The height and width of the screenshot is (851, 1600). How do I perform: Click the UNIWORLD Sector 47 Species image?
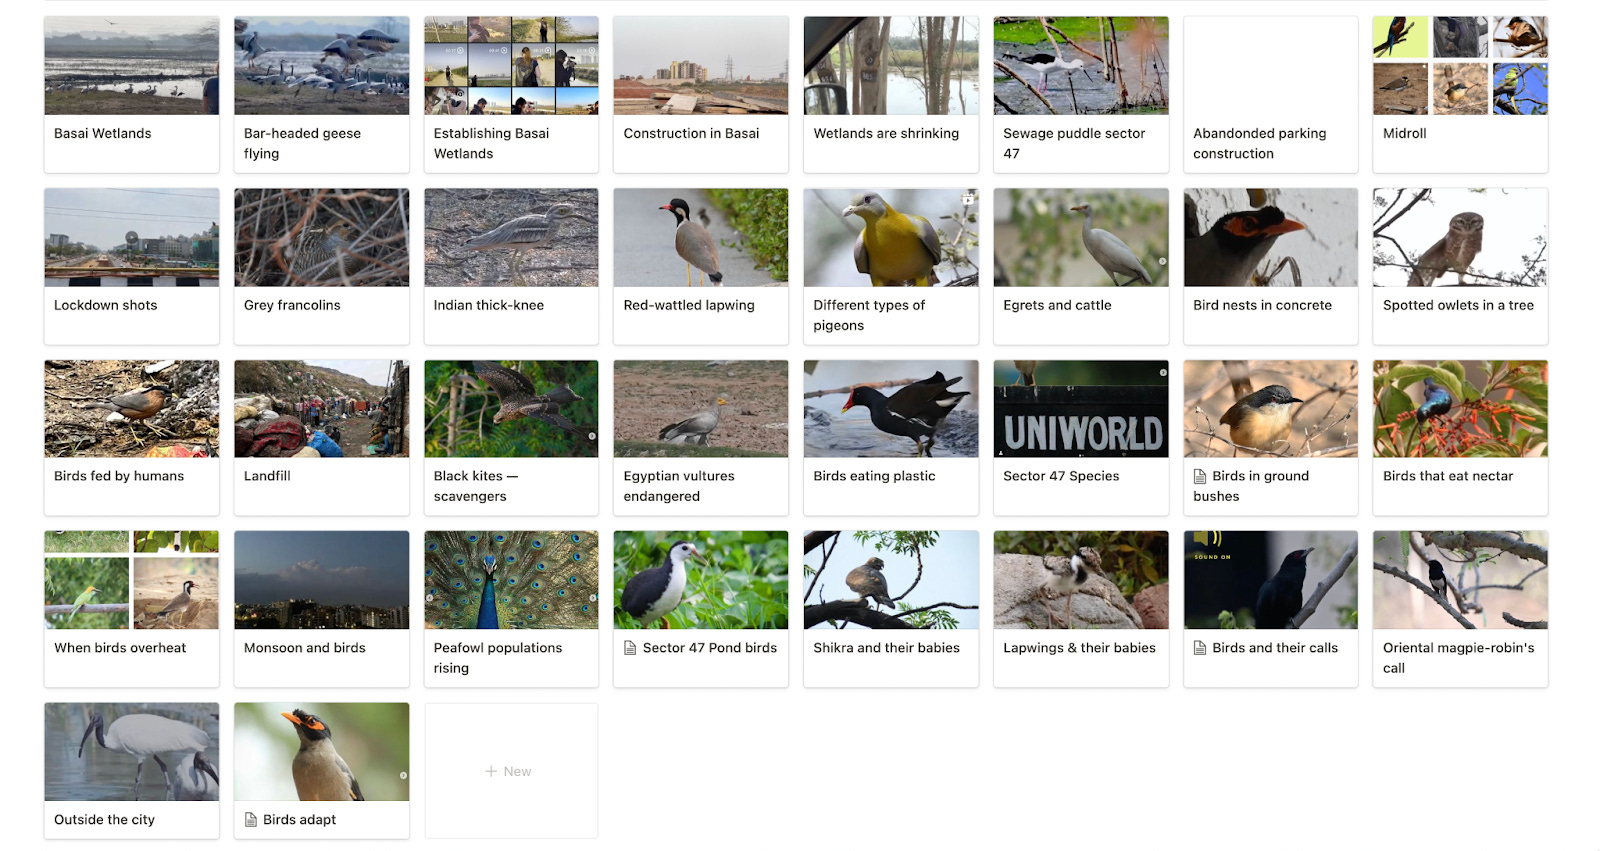tap(1080, 409)
